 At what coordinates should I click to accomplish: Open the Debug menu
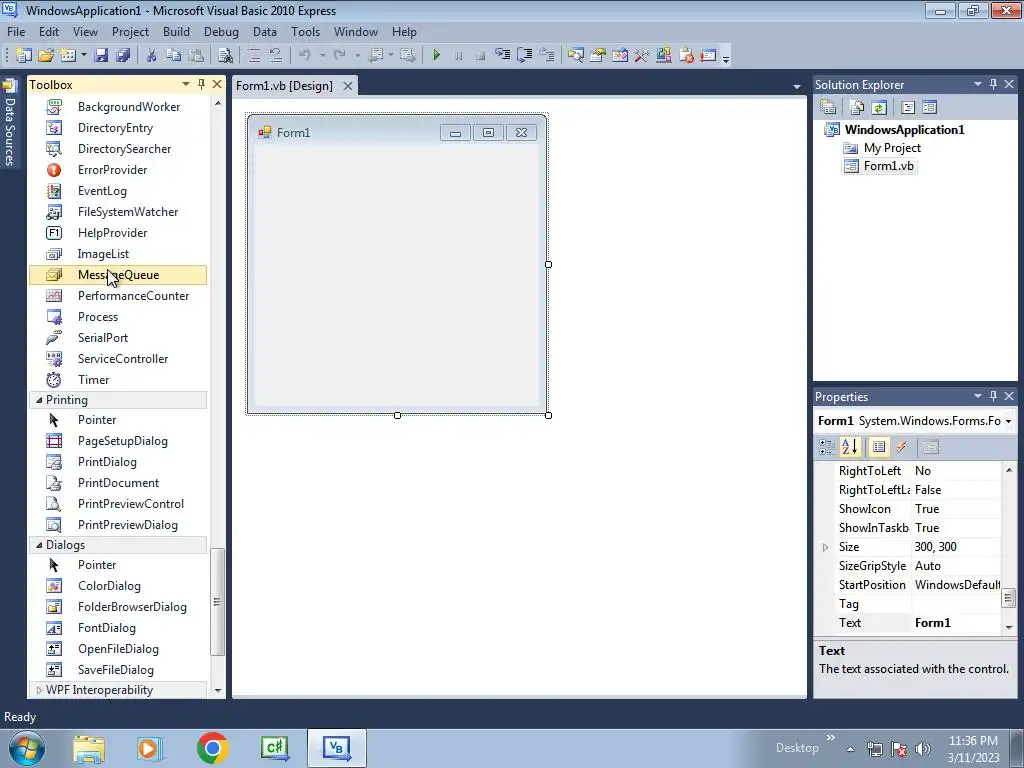point(221,31)
